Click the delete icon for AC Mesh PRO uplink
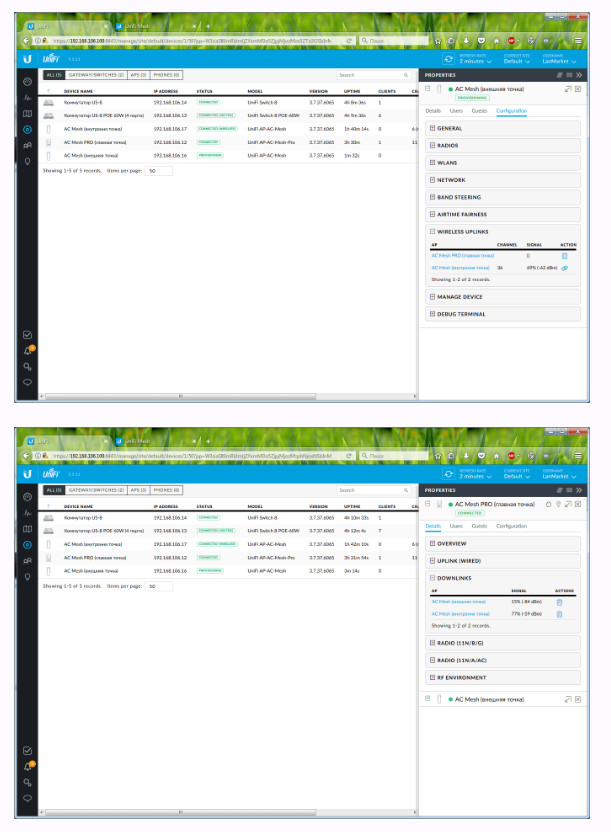This screenshot has width=611, height=832. click(564, 256)
